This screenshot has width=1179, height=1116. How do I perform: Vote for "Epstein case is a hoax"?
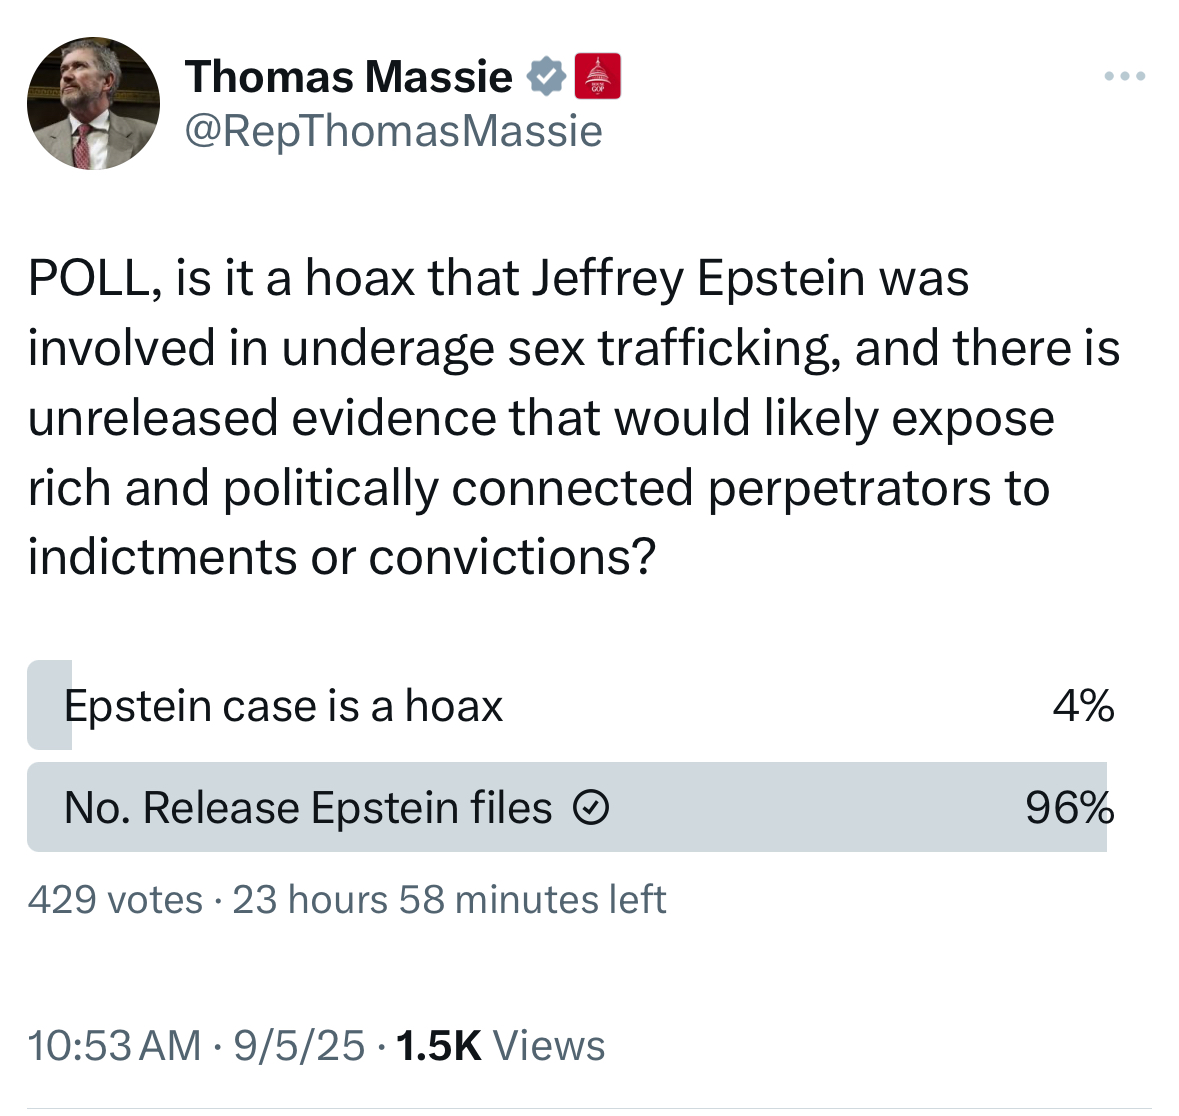[283, 706]
